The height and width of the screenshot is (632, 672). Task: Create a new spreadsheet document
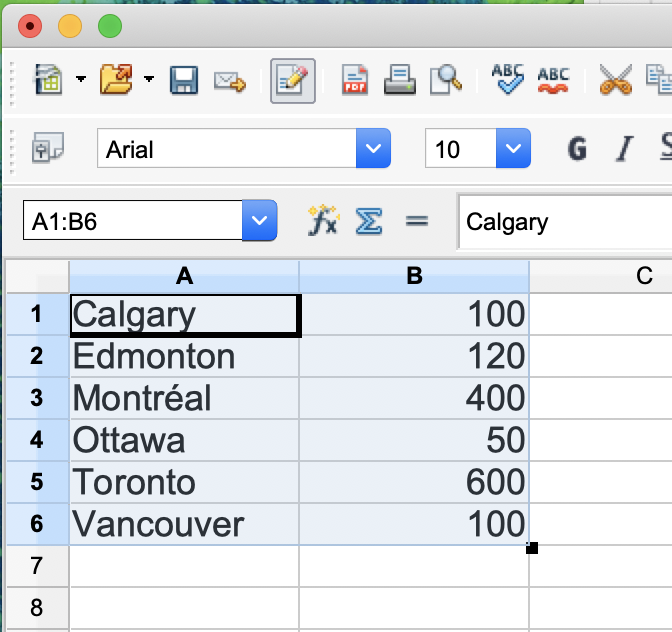click(x=48, y=79)
